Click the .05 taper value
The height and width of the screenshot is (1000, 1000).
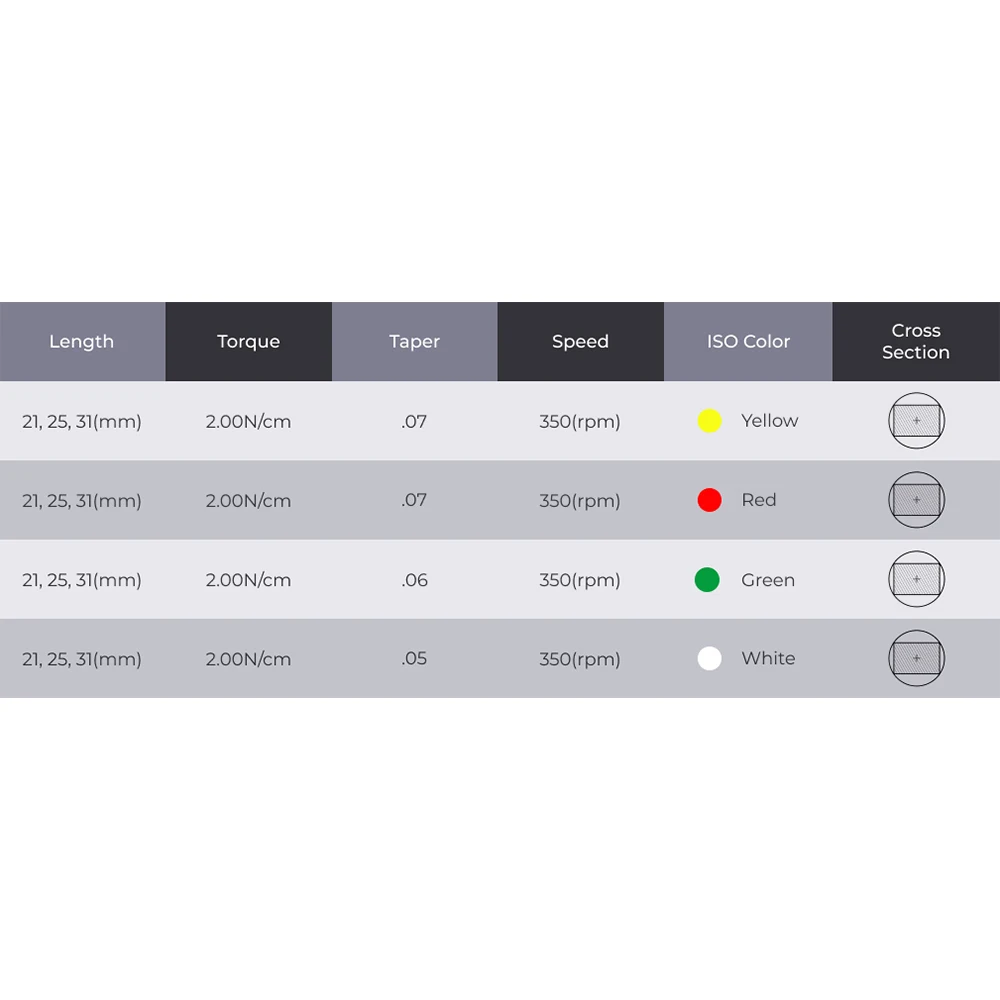tap(414, 659)
